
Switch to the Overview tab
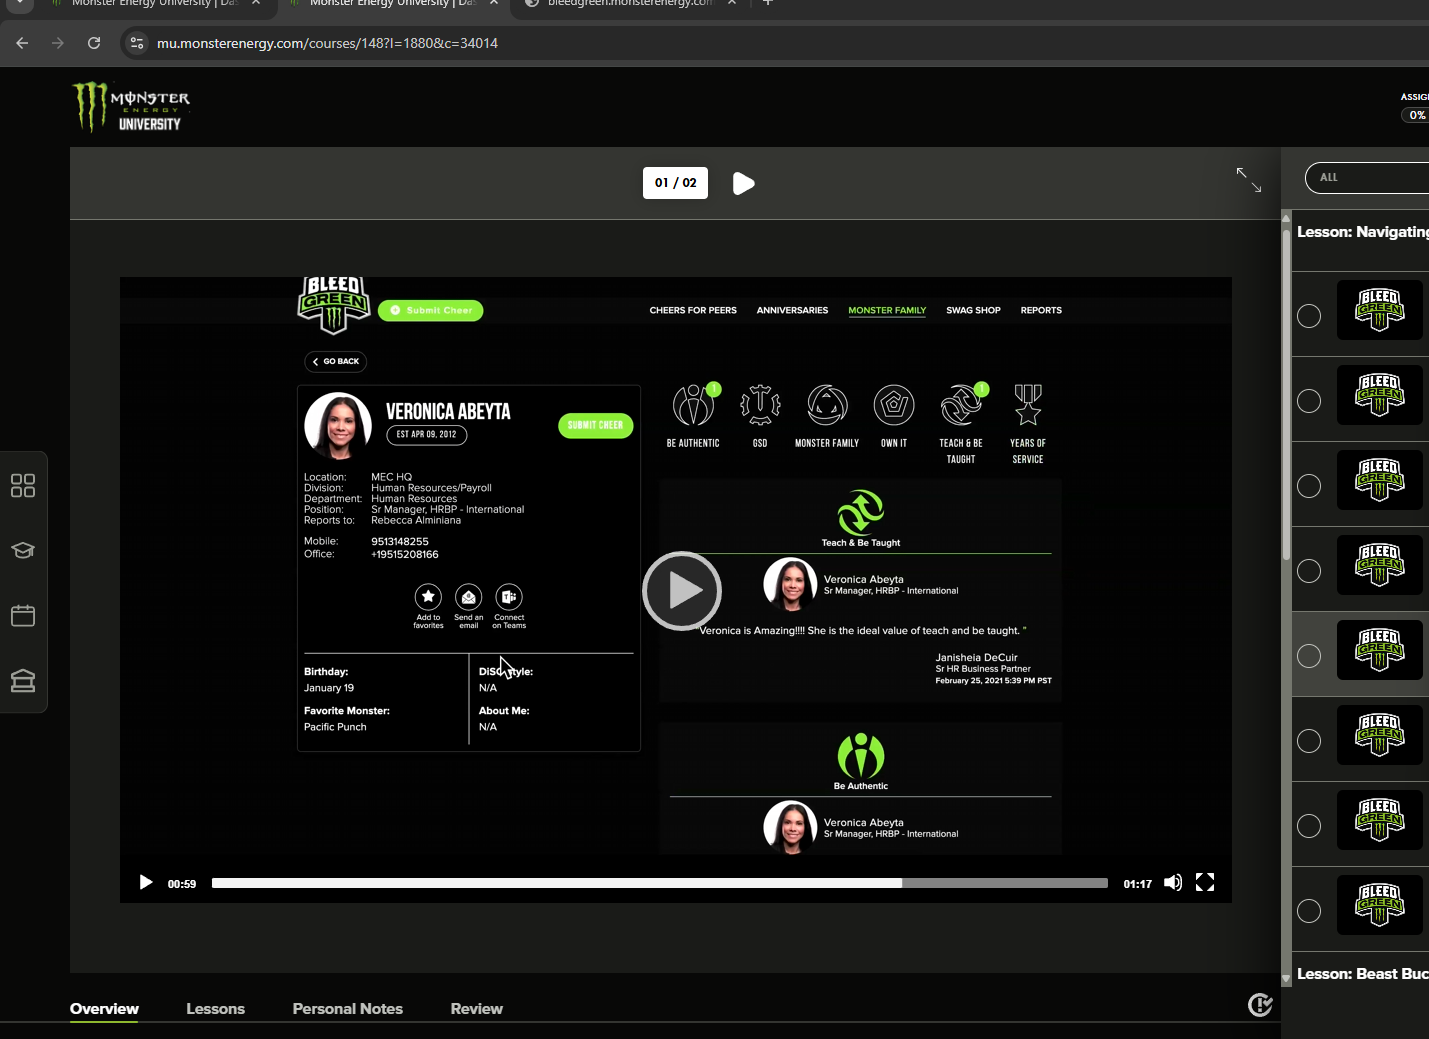104,1009
